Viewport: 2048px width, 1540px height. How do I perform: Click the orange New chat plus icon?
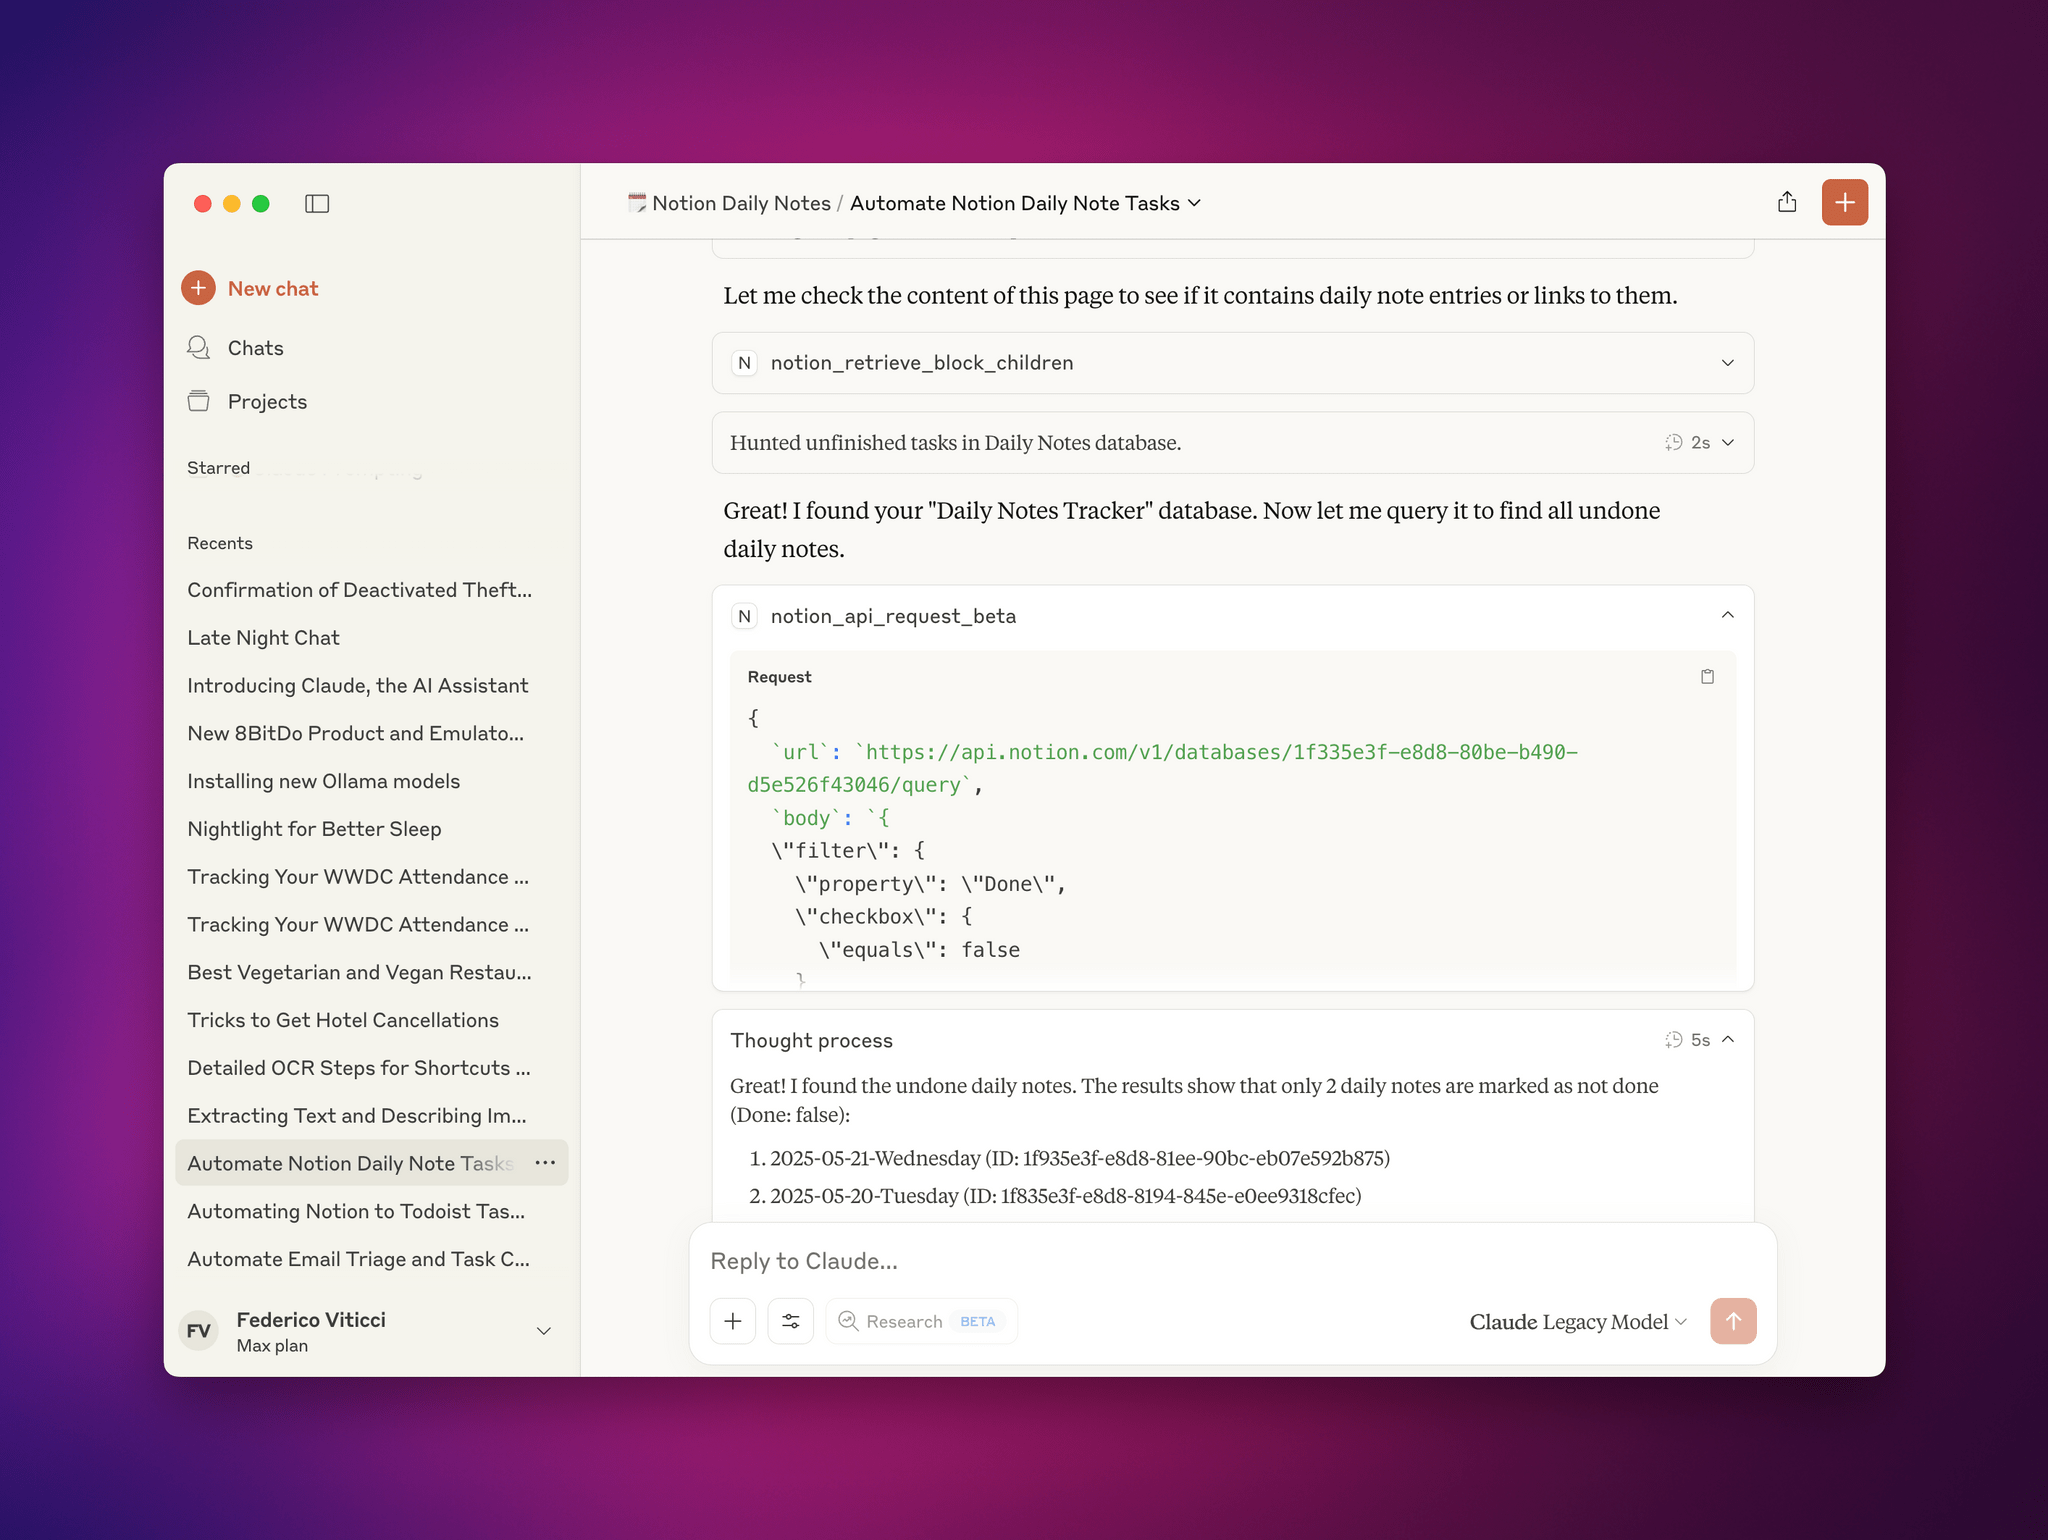[x=198, y=288]
